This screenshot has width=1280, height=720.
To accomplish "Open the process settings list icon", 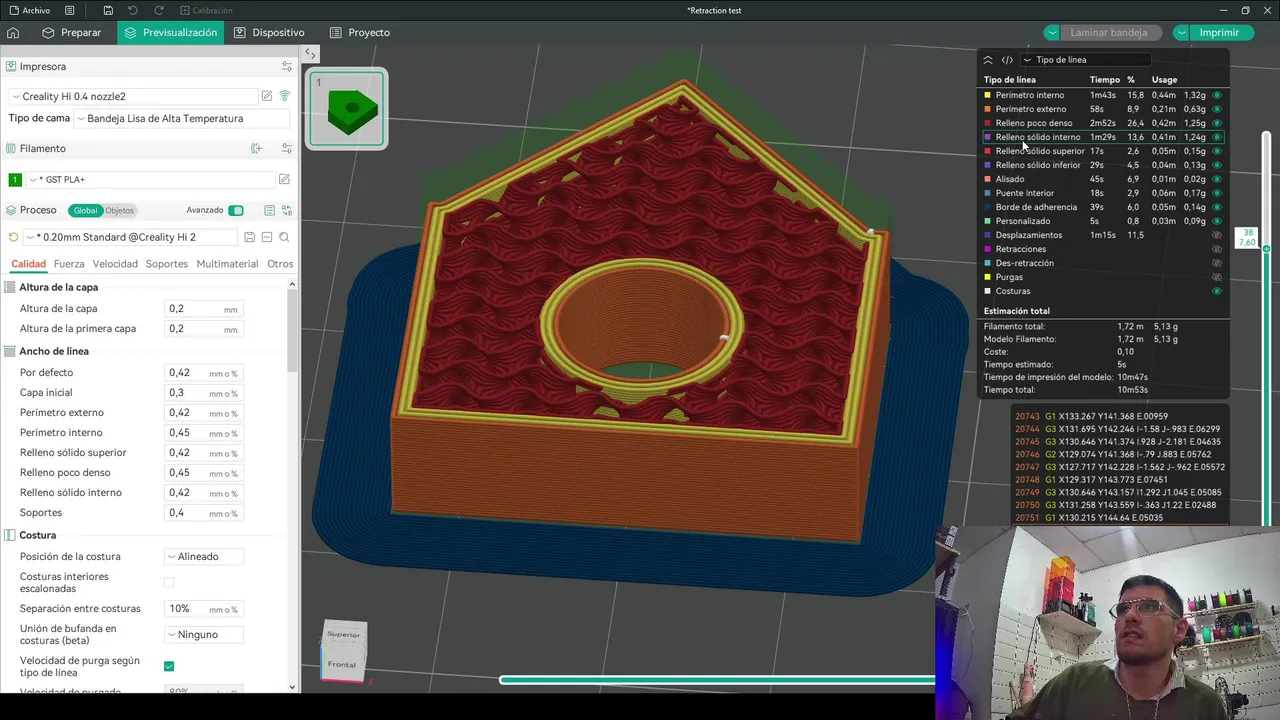I will pyautogui.click(x=269, y=210).
